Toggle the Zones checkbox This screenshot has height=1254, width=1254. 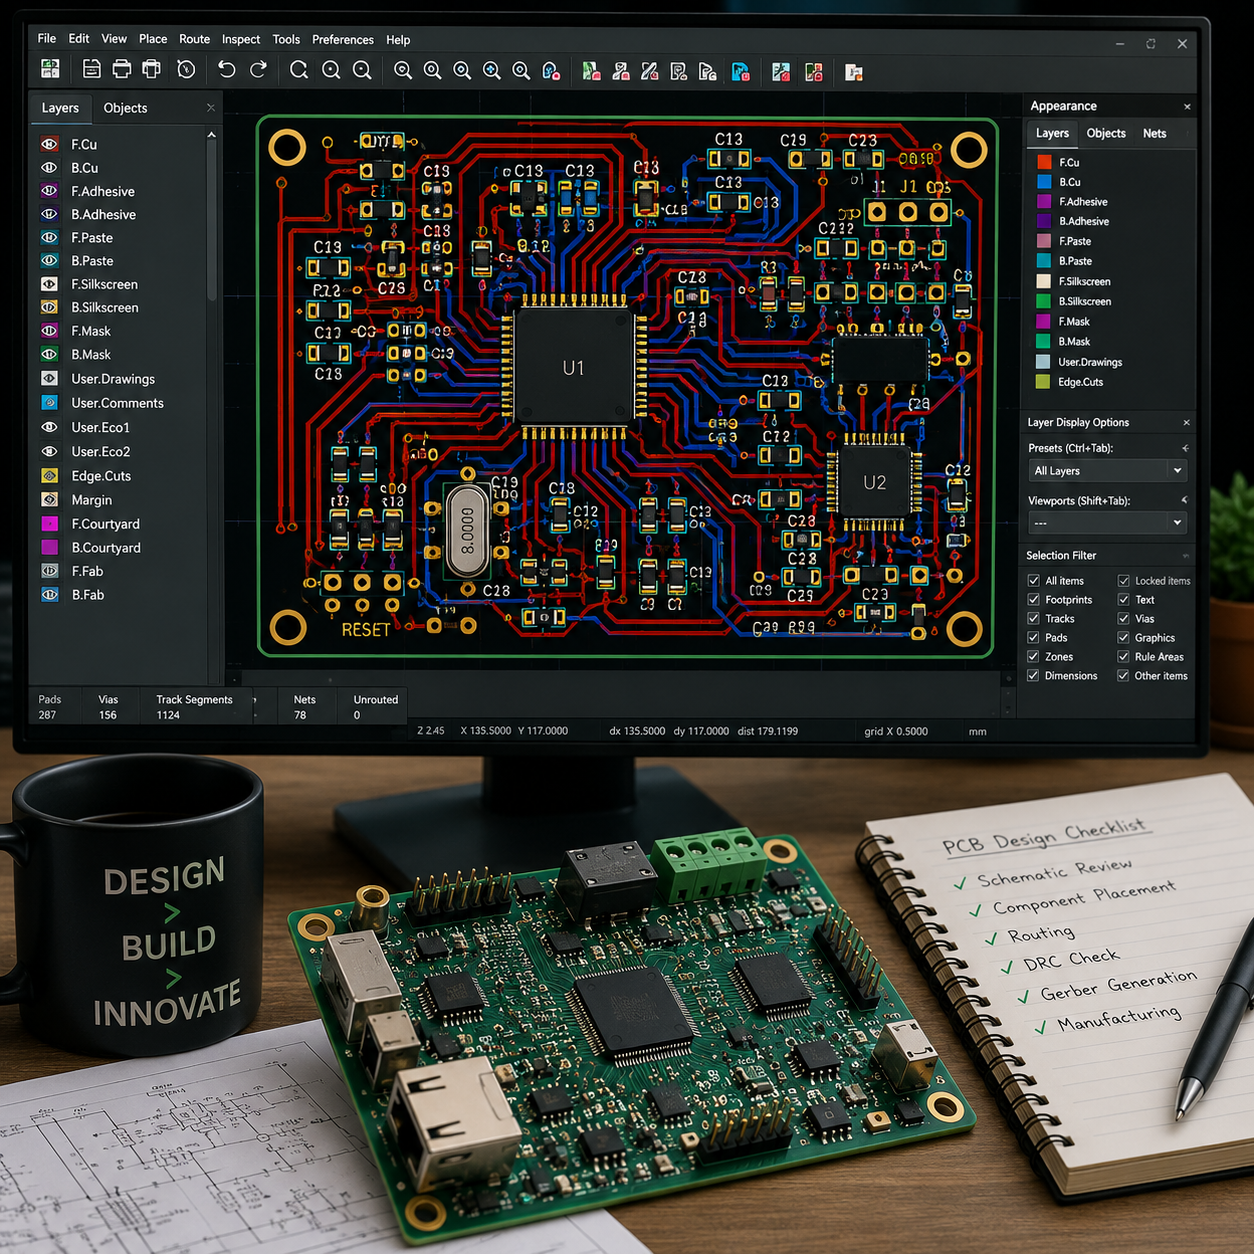pos(1034,656)
